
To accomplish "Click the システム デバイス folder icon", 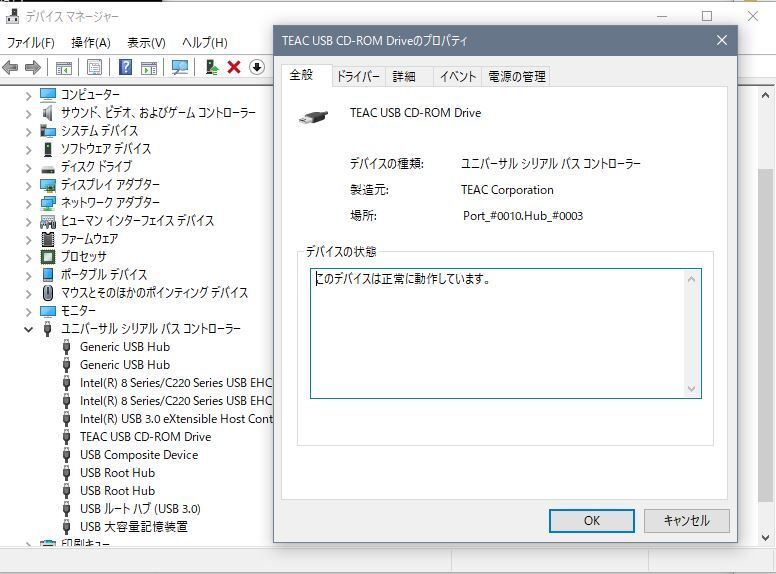I will [x=48, y=131].
